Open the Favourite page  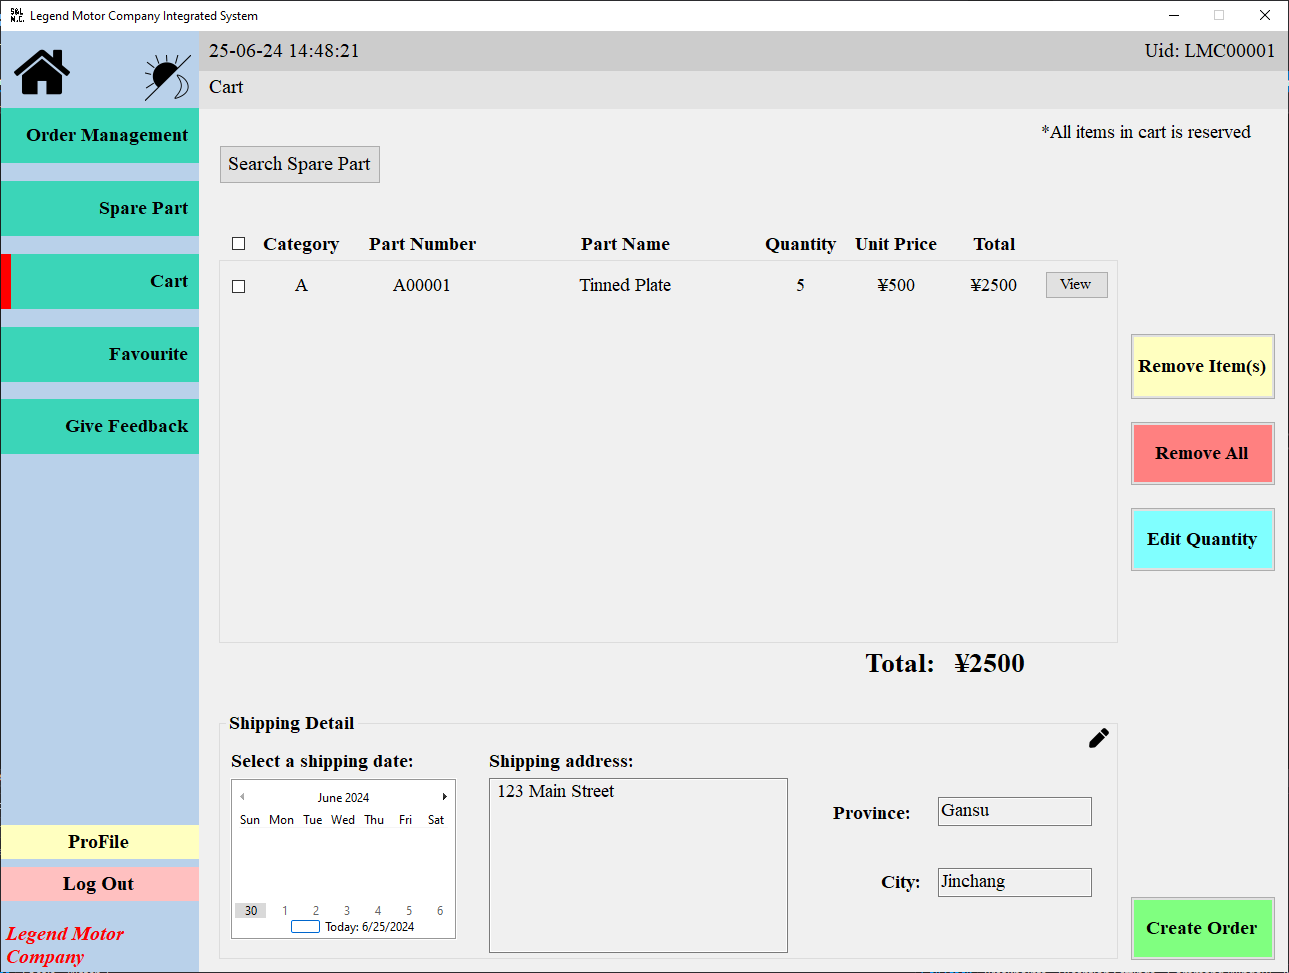(x=100, y=354)
